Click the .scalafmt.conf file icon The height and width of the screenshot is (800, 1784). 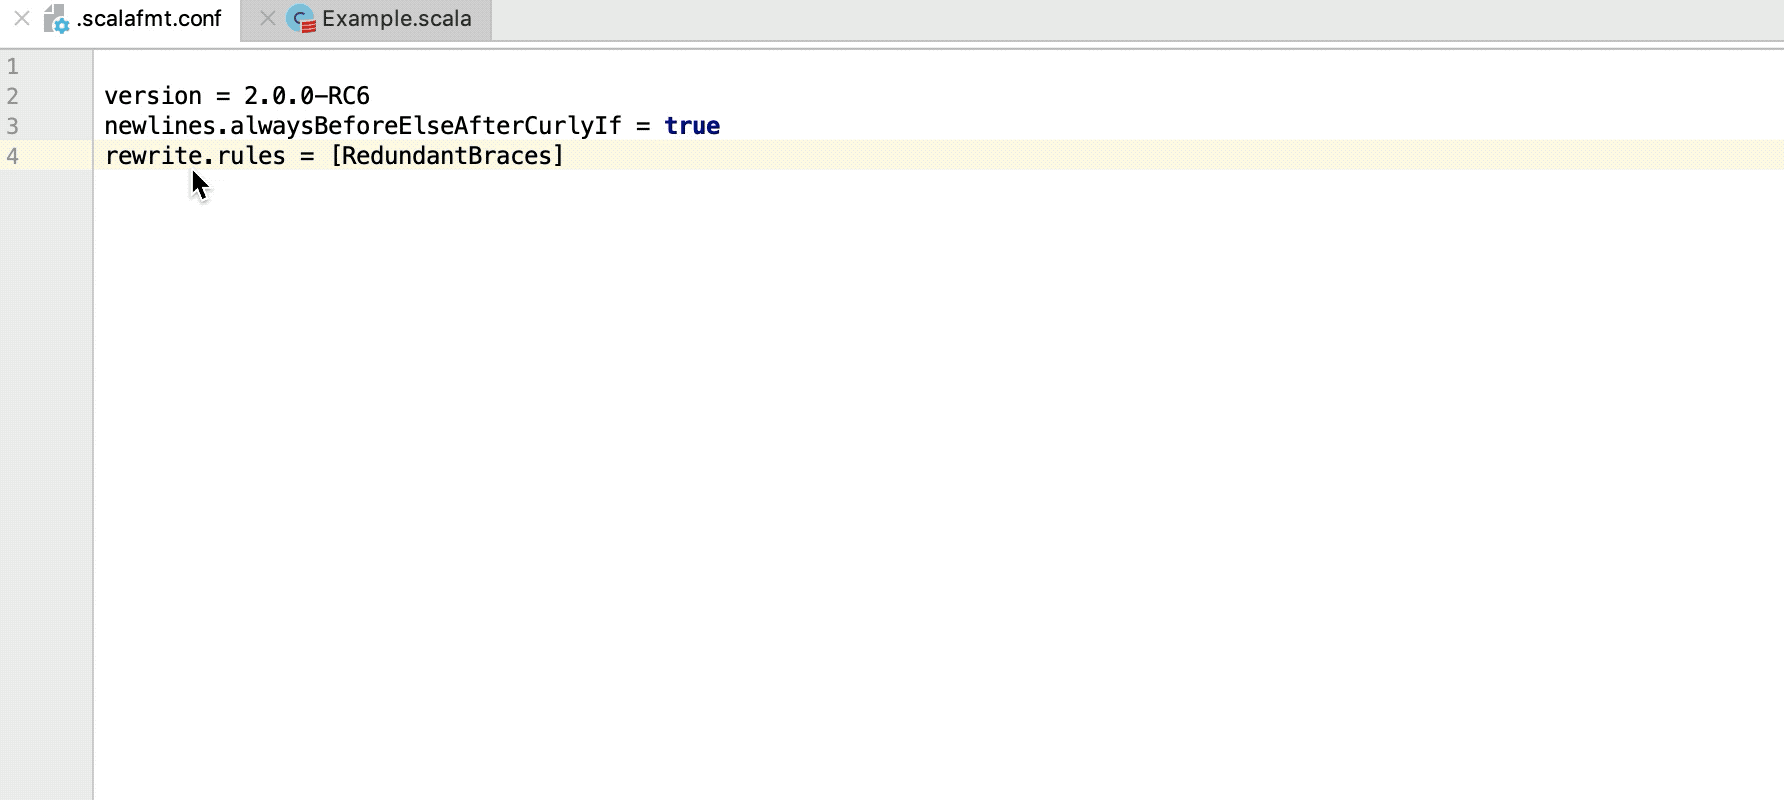[x=57, y=19]
